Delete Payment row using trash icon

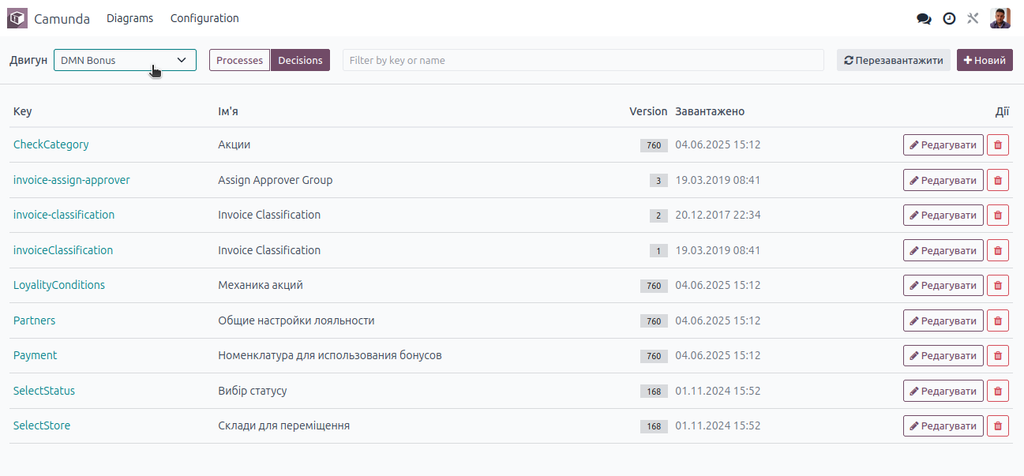(997, 356)
